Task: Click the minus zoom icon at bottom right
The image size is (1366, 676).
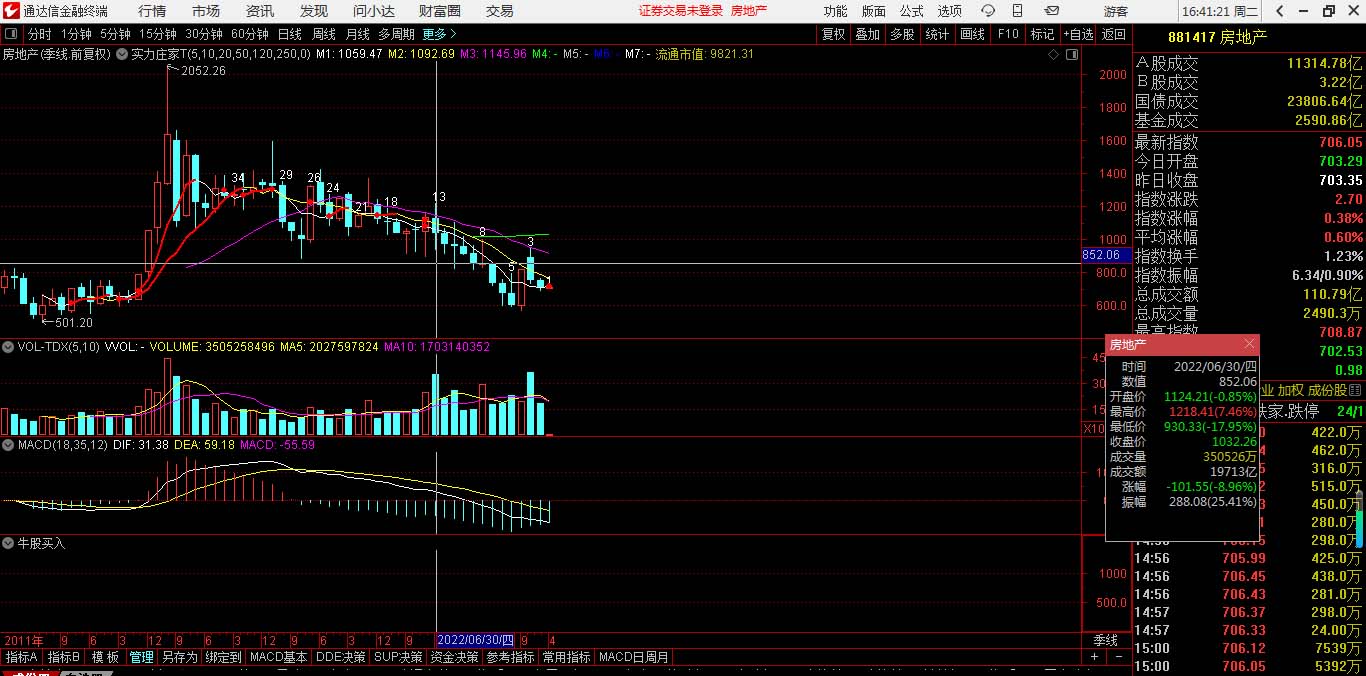Action: (1119, 657)
